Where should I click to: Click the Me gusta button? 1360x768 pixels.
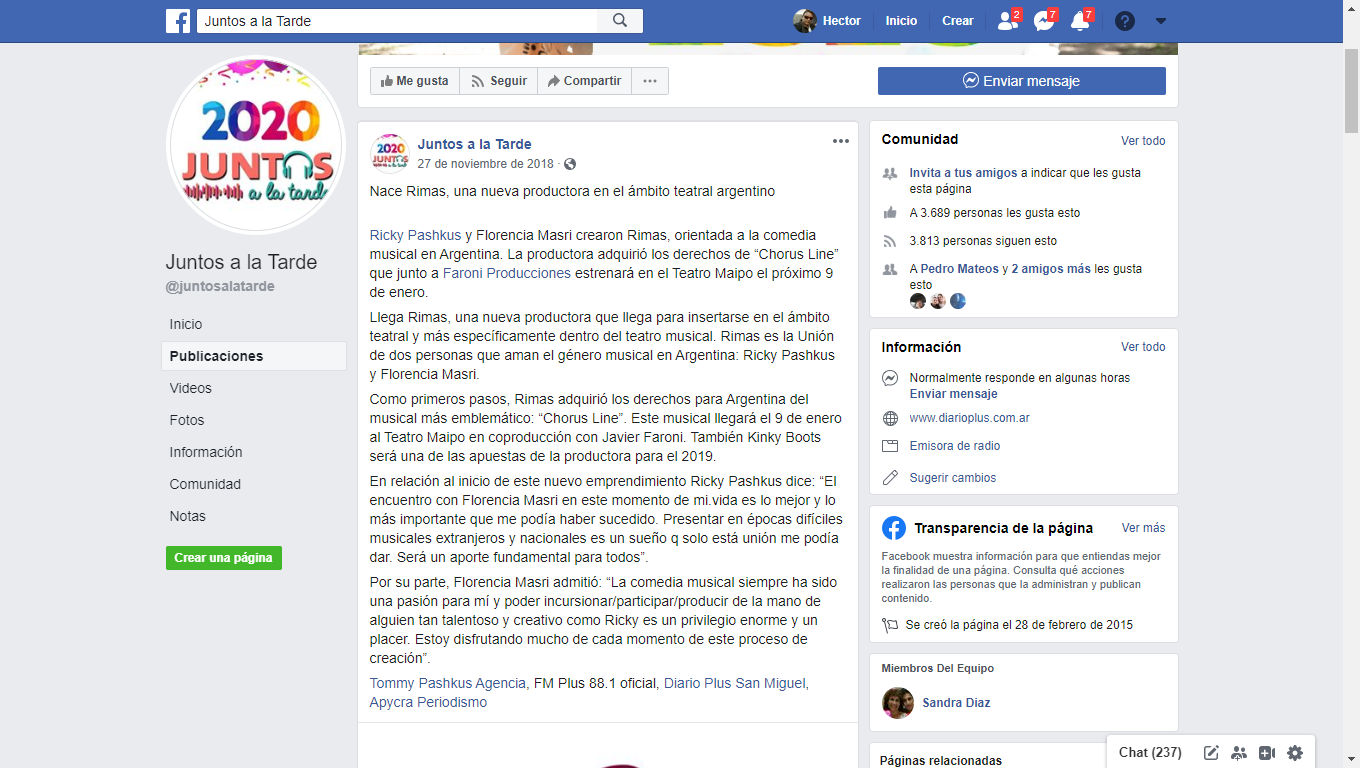click(x=415, y=81)
